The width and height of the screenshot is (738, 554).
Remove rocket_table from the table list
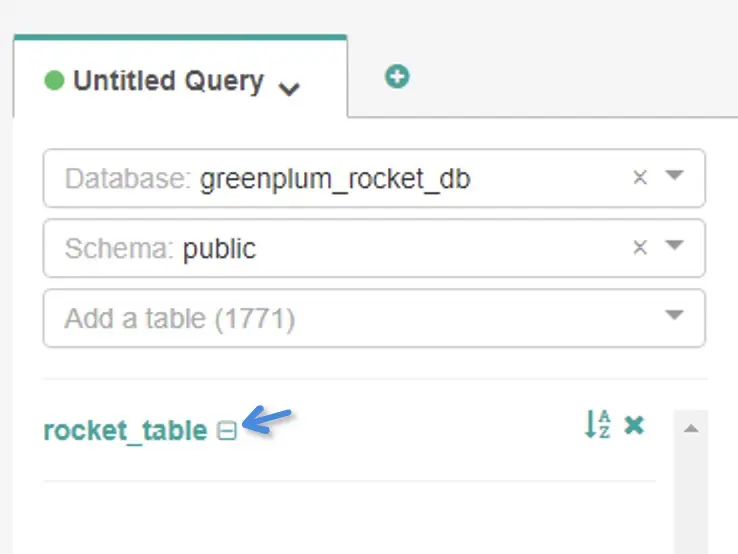click(634, 425)
